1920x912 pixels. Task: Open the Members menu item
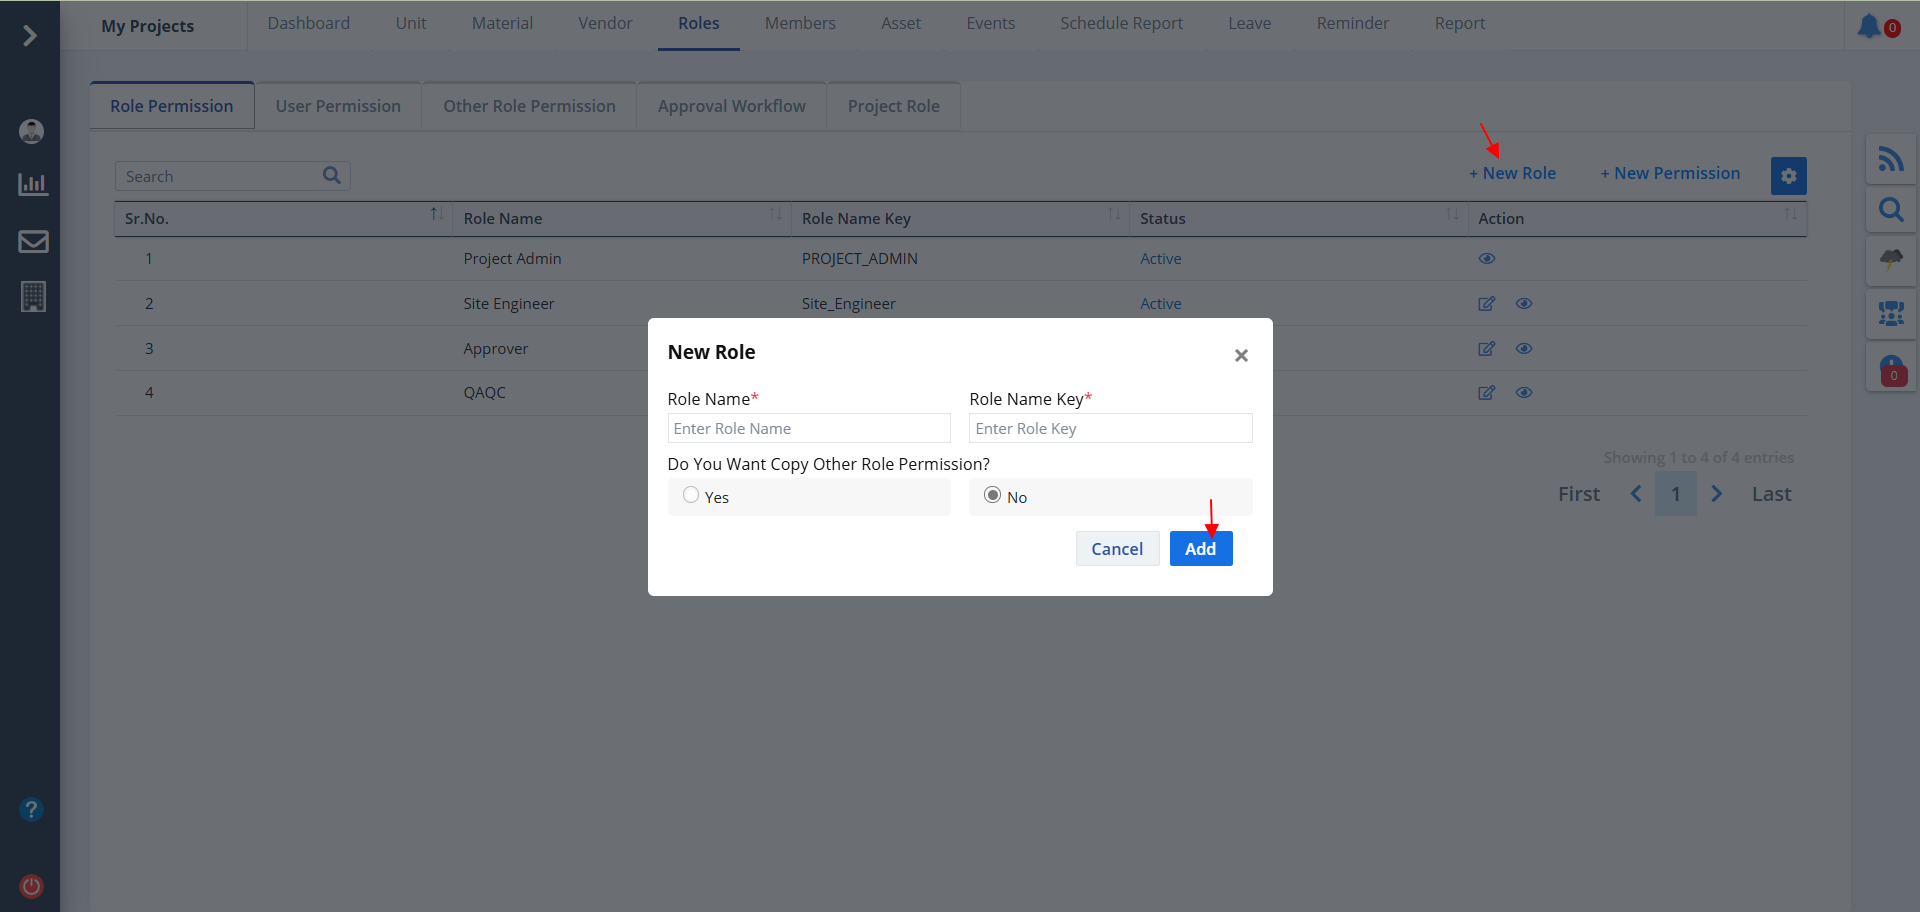coord(799,24)
